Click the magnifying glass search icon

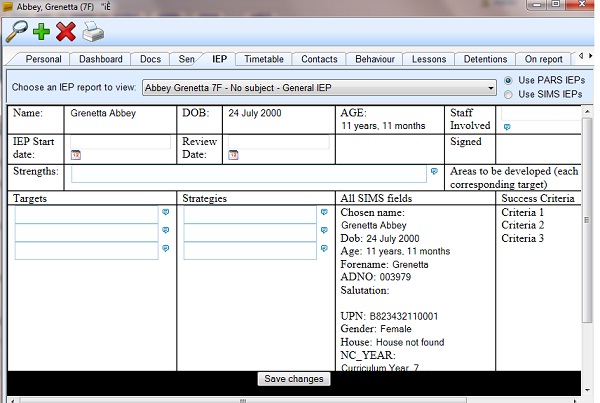pos(16,31)
